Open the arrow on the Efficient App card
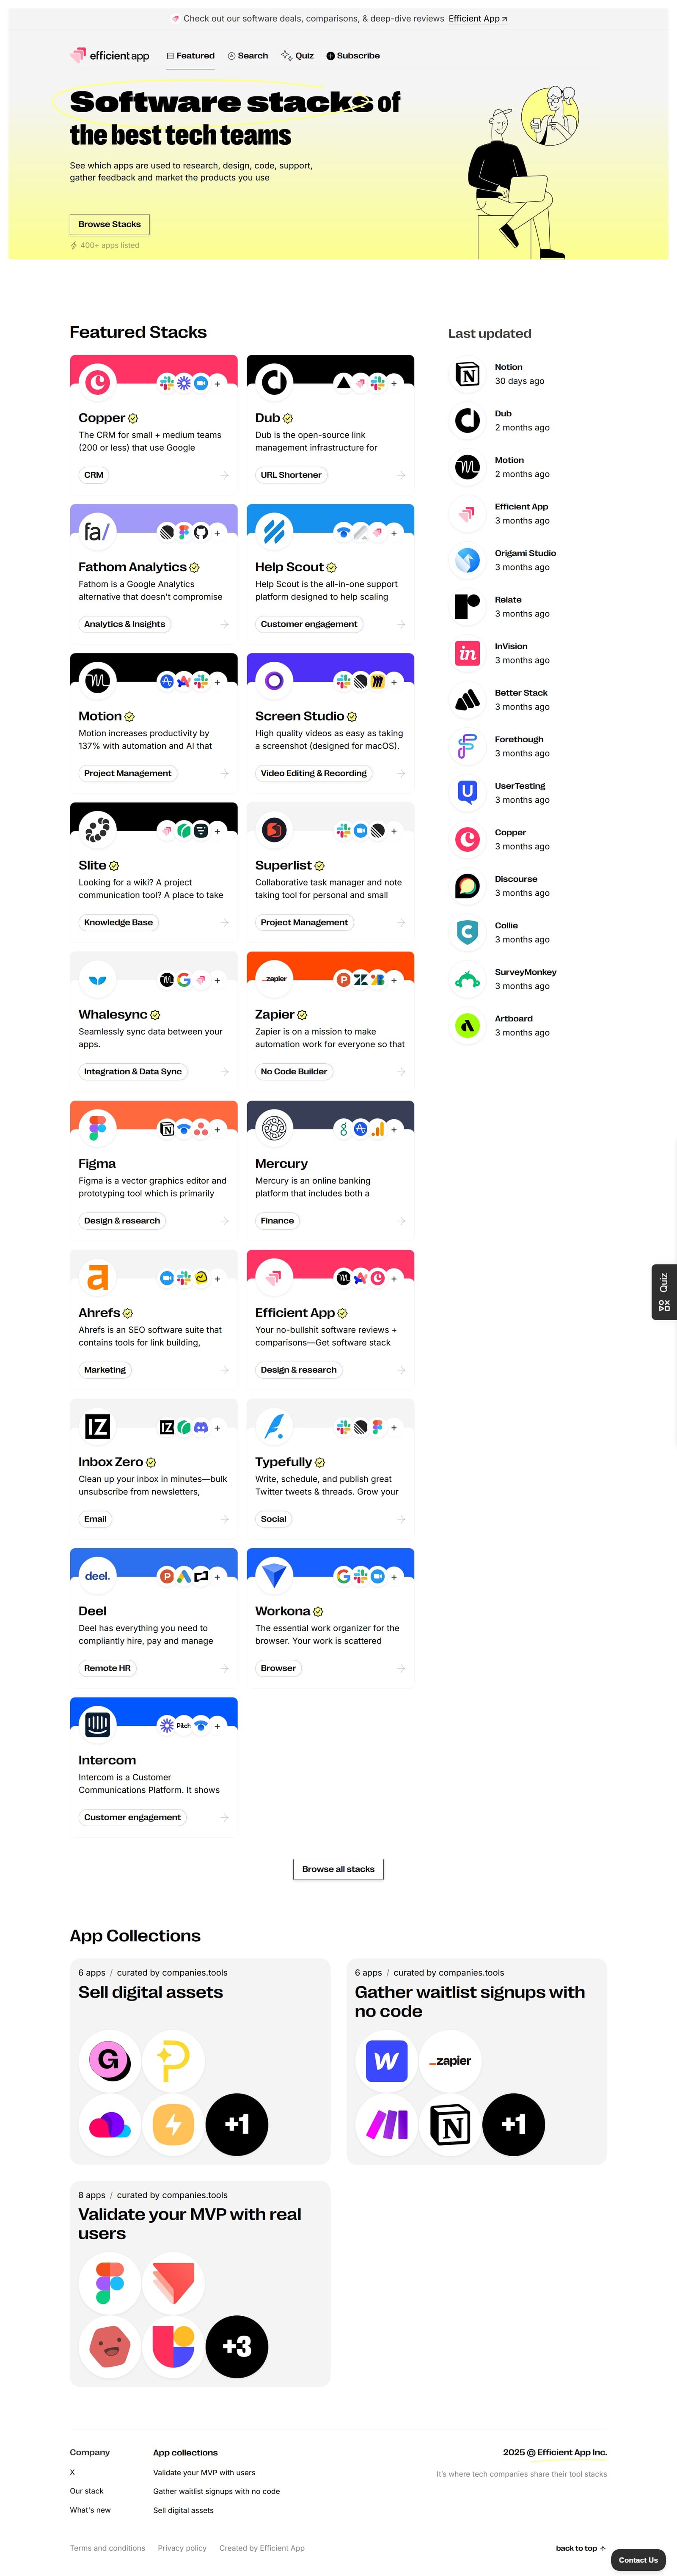Screen dimensions: 677x2576 point(401,1370)
